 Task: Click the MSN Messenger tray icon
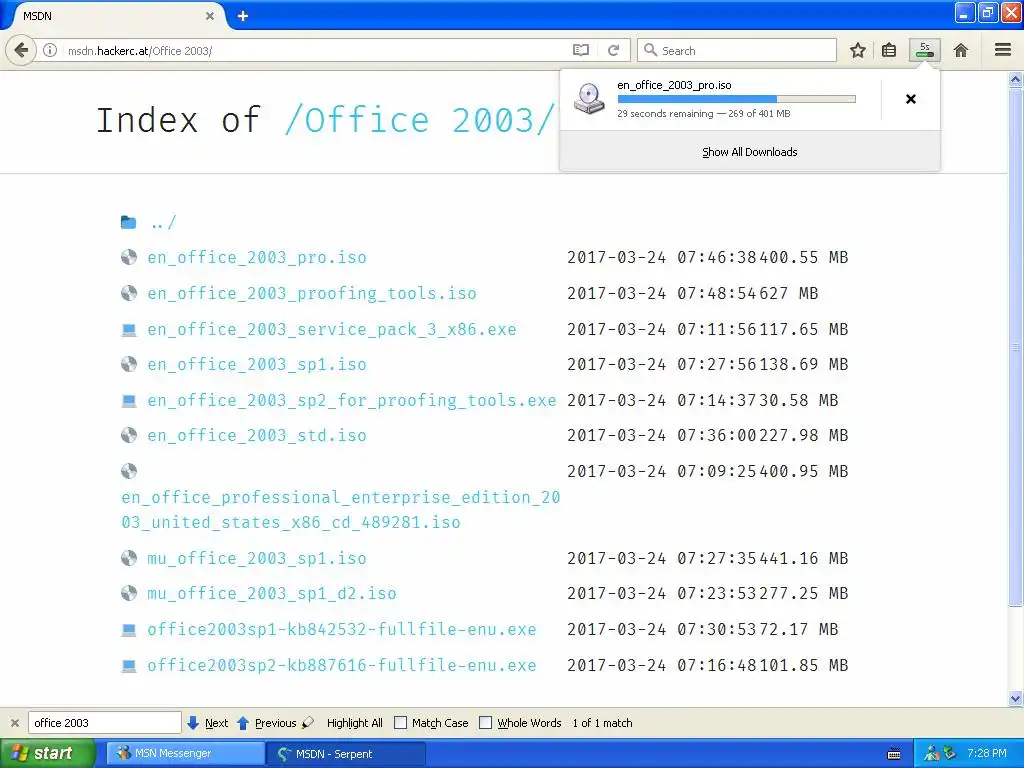coord(932,754)
